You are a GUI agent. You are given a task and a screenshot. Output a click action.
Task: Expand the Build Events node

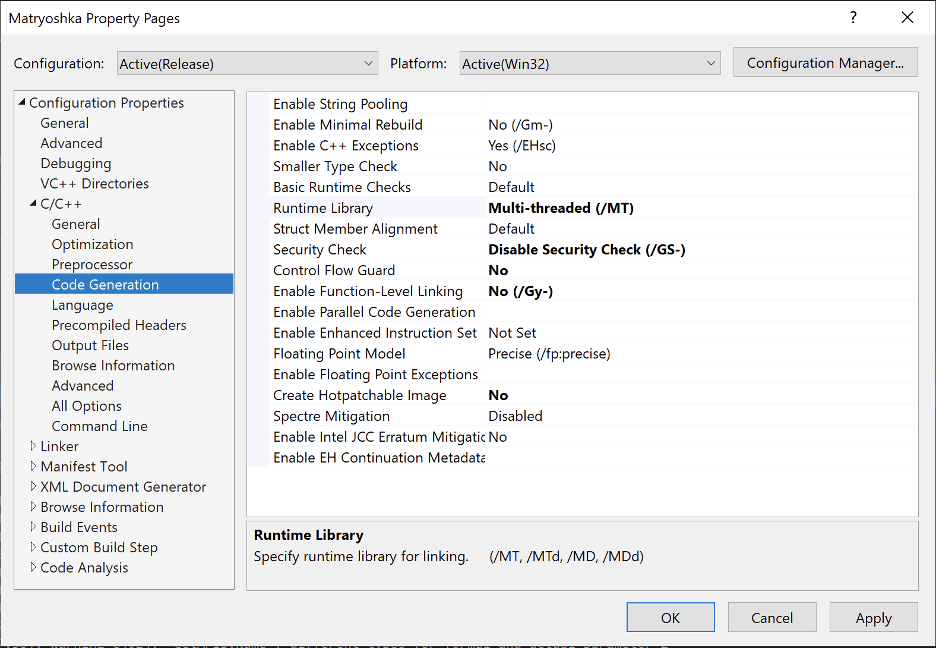(x=33, y=527)
